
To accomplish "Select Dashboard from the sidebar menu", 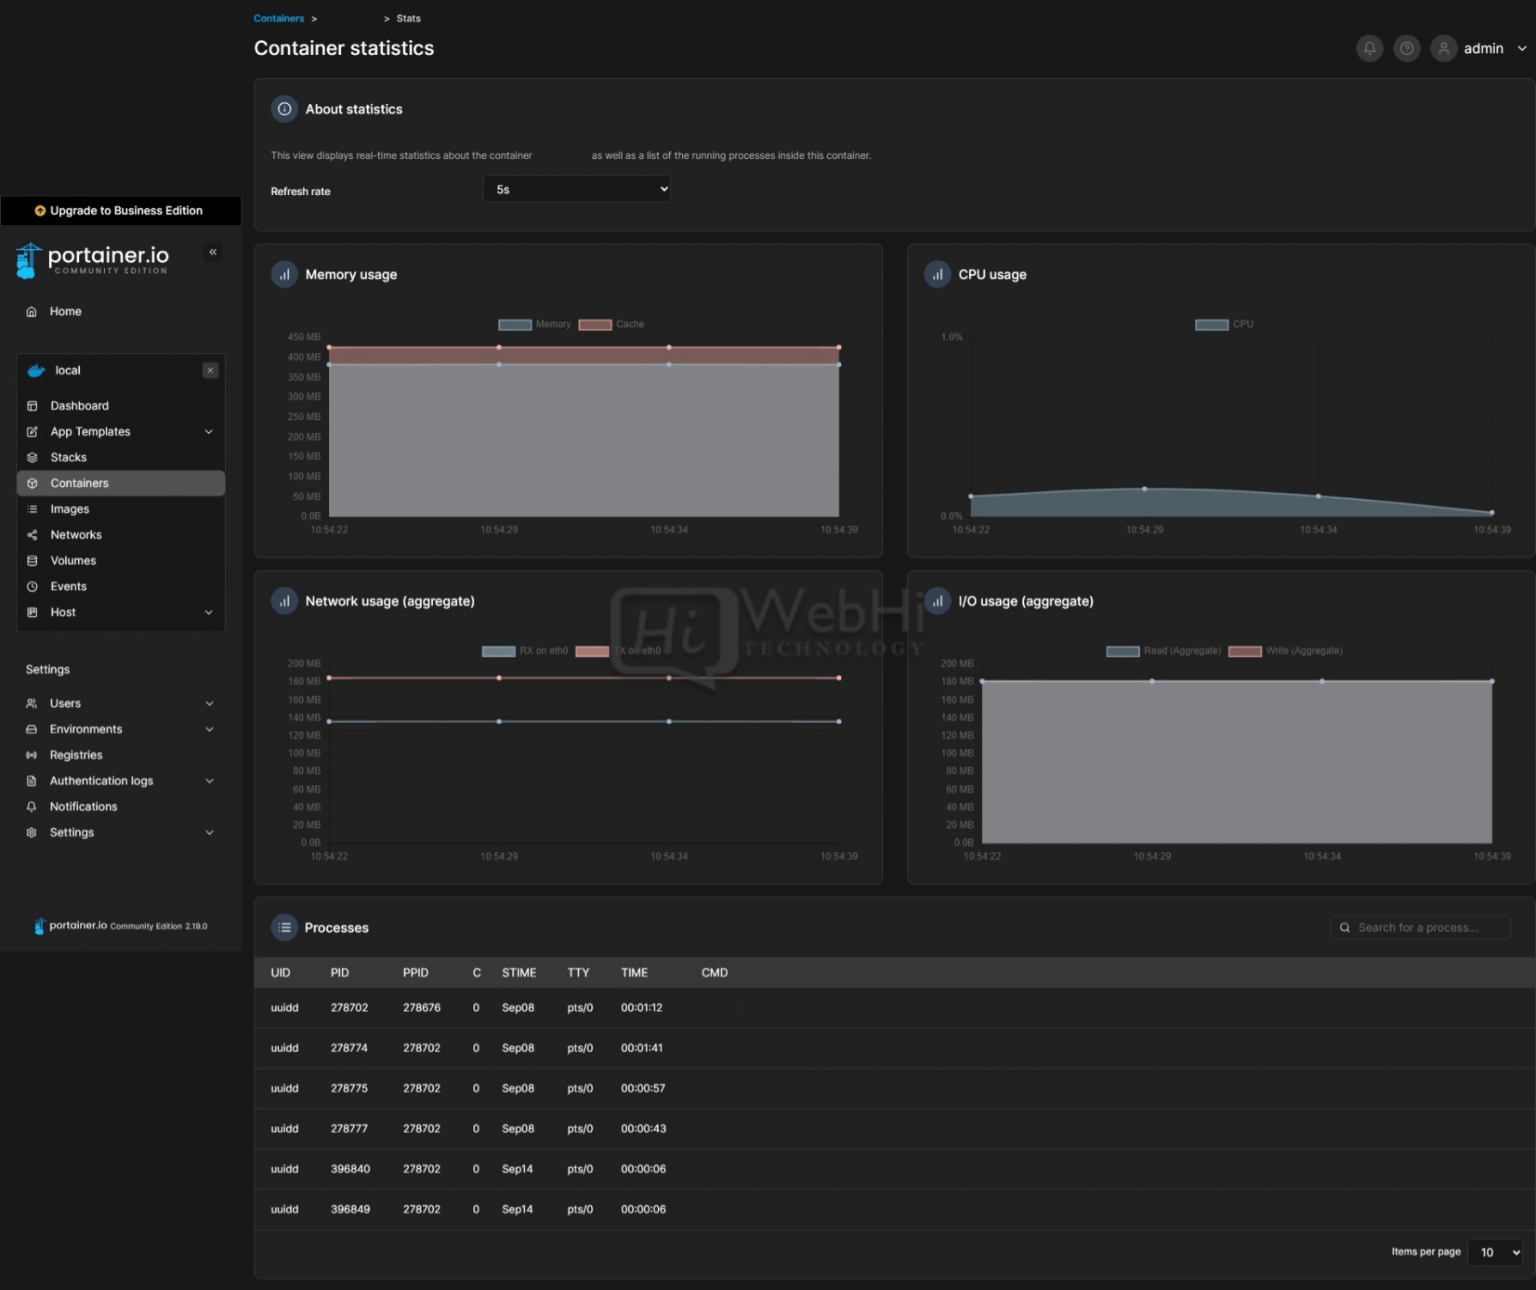I will point(79,405).
